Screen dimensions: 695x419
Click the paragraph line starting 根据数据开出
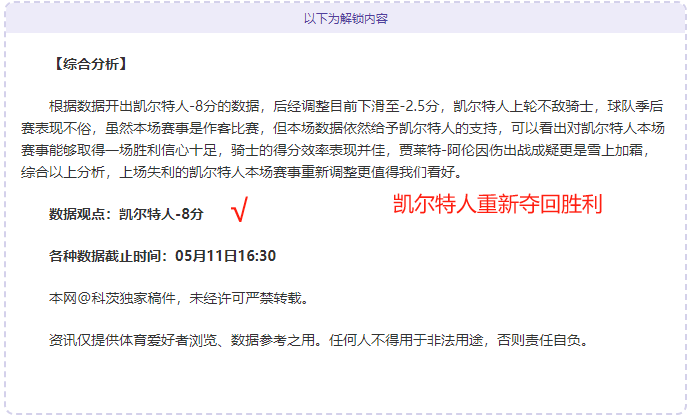point(356,106)
